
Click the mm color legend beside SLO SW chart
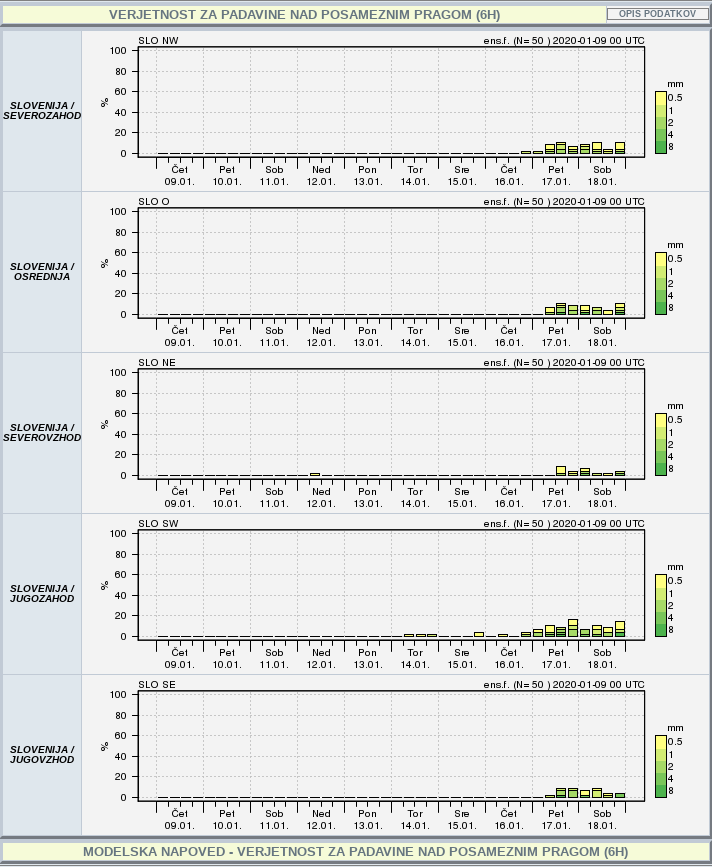coord(661,605)
